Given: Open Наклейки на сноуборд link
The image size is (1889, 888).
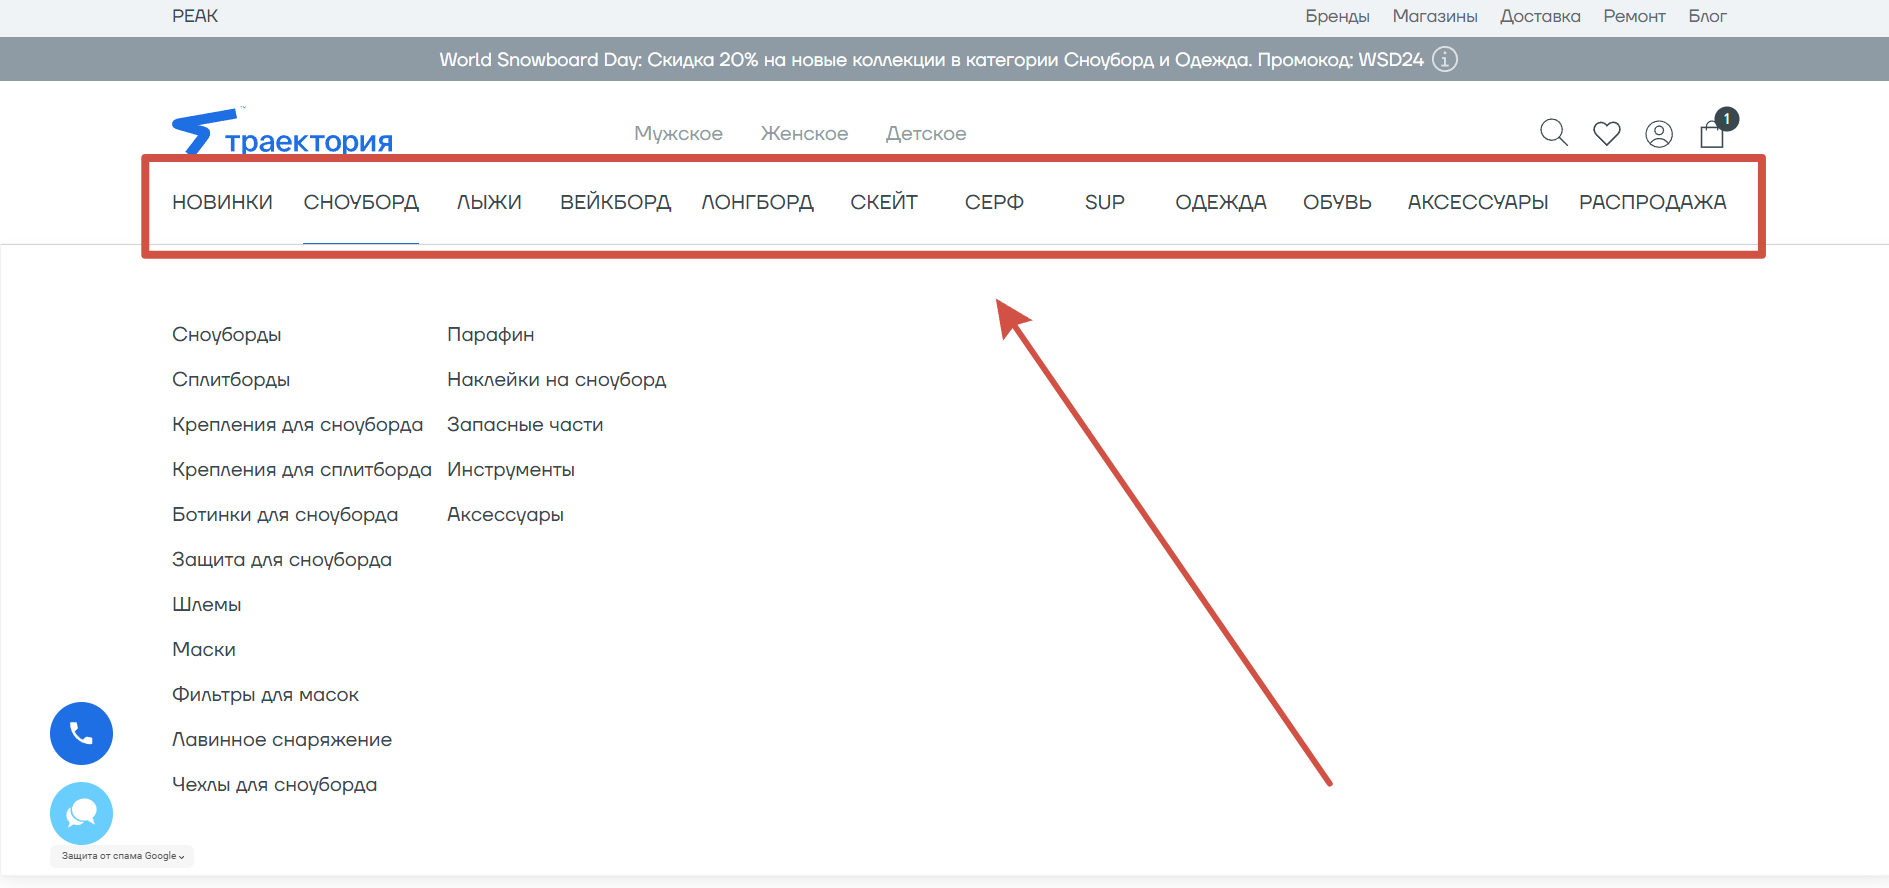Looking at the screenshot, I should (x=557, y=380).
